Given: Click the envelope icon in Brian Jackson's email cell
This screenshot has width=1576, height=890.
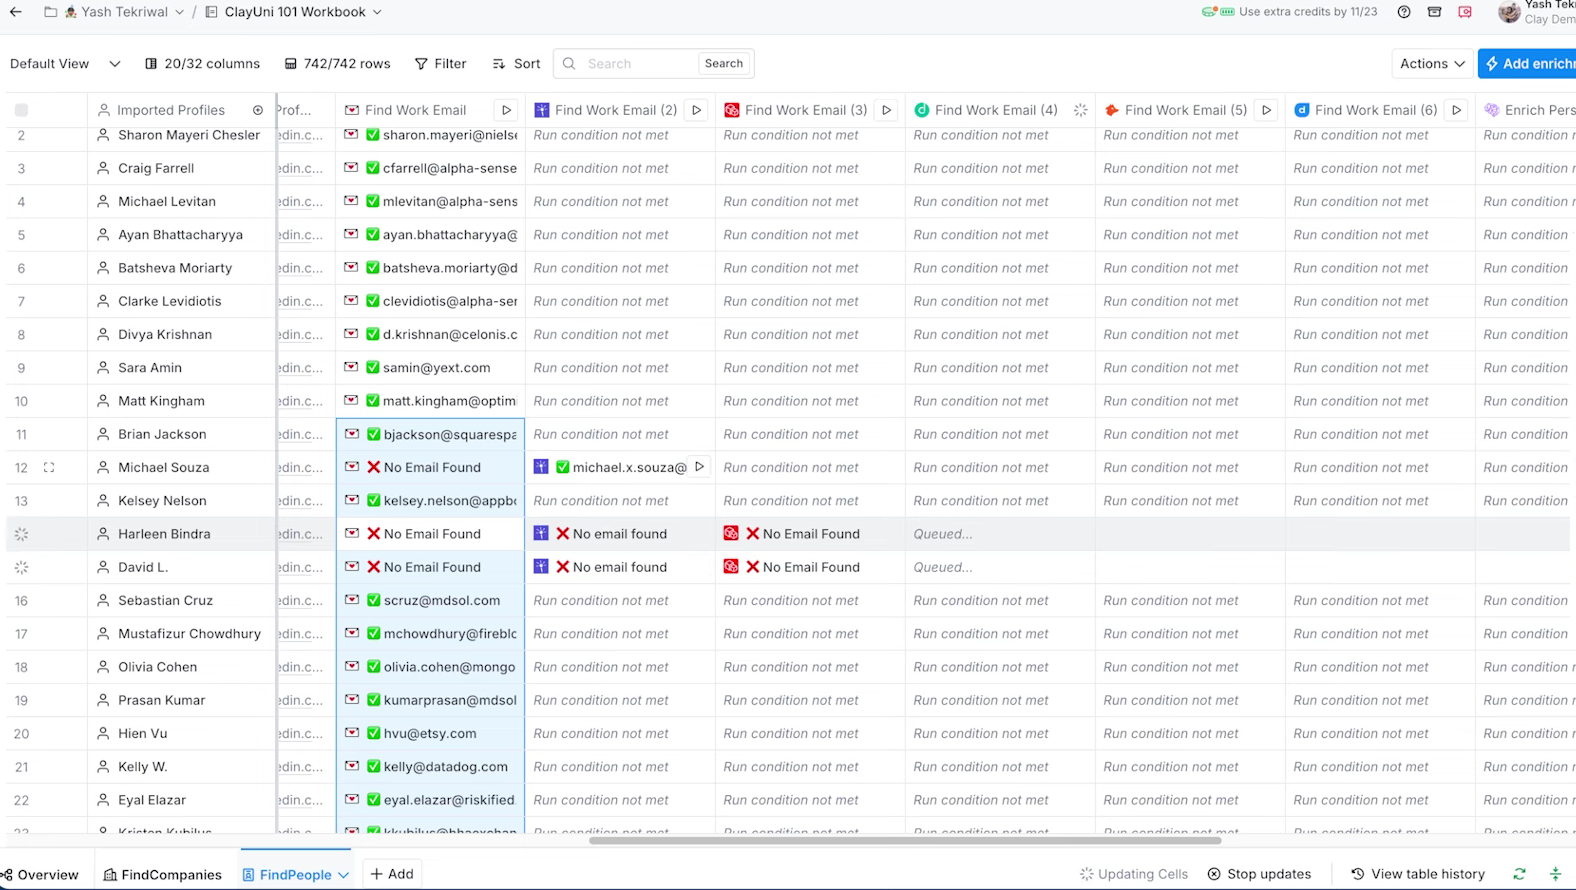Looking at the screenshot, I should (352, 434).
